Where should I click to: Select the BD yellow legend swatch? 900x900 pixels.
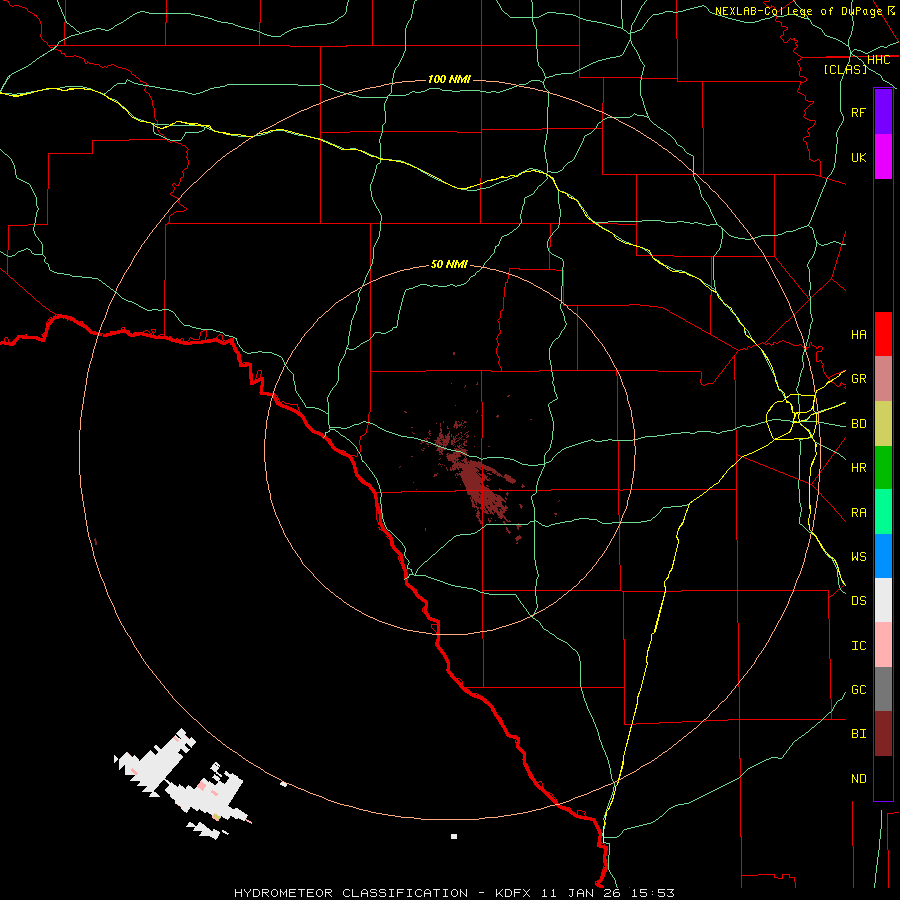pyautogui.click(x=883, y=424)
